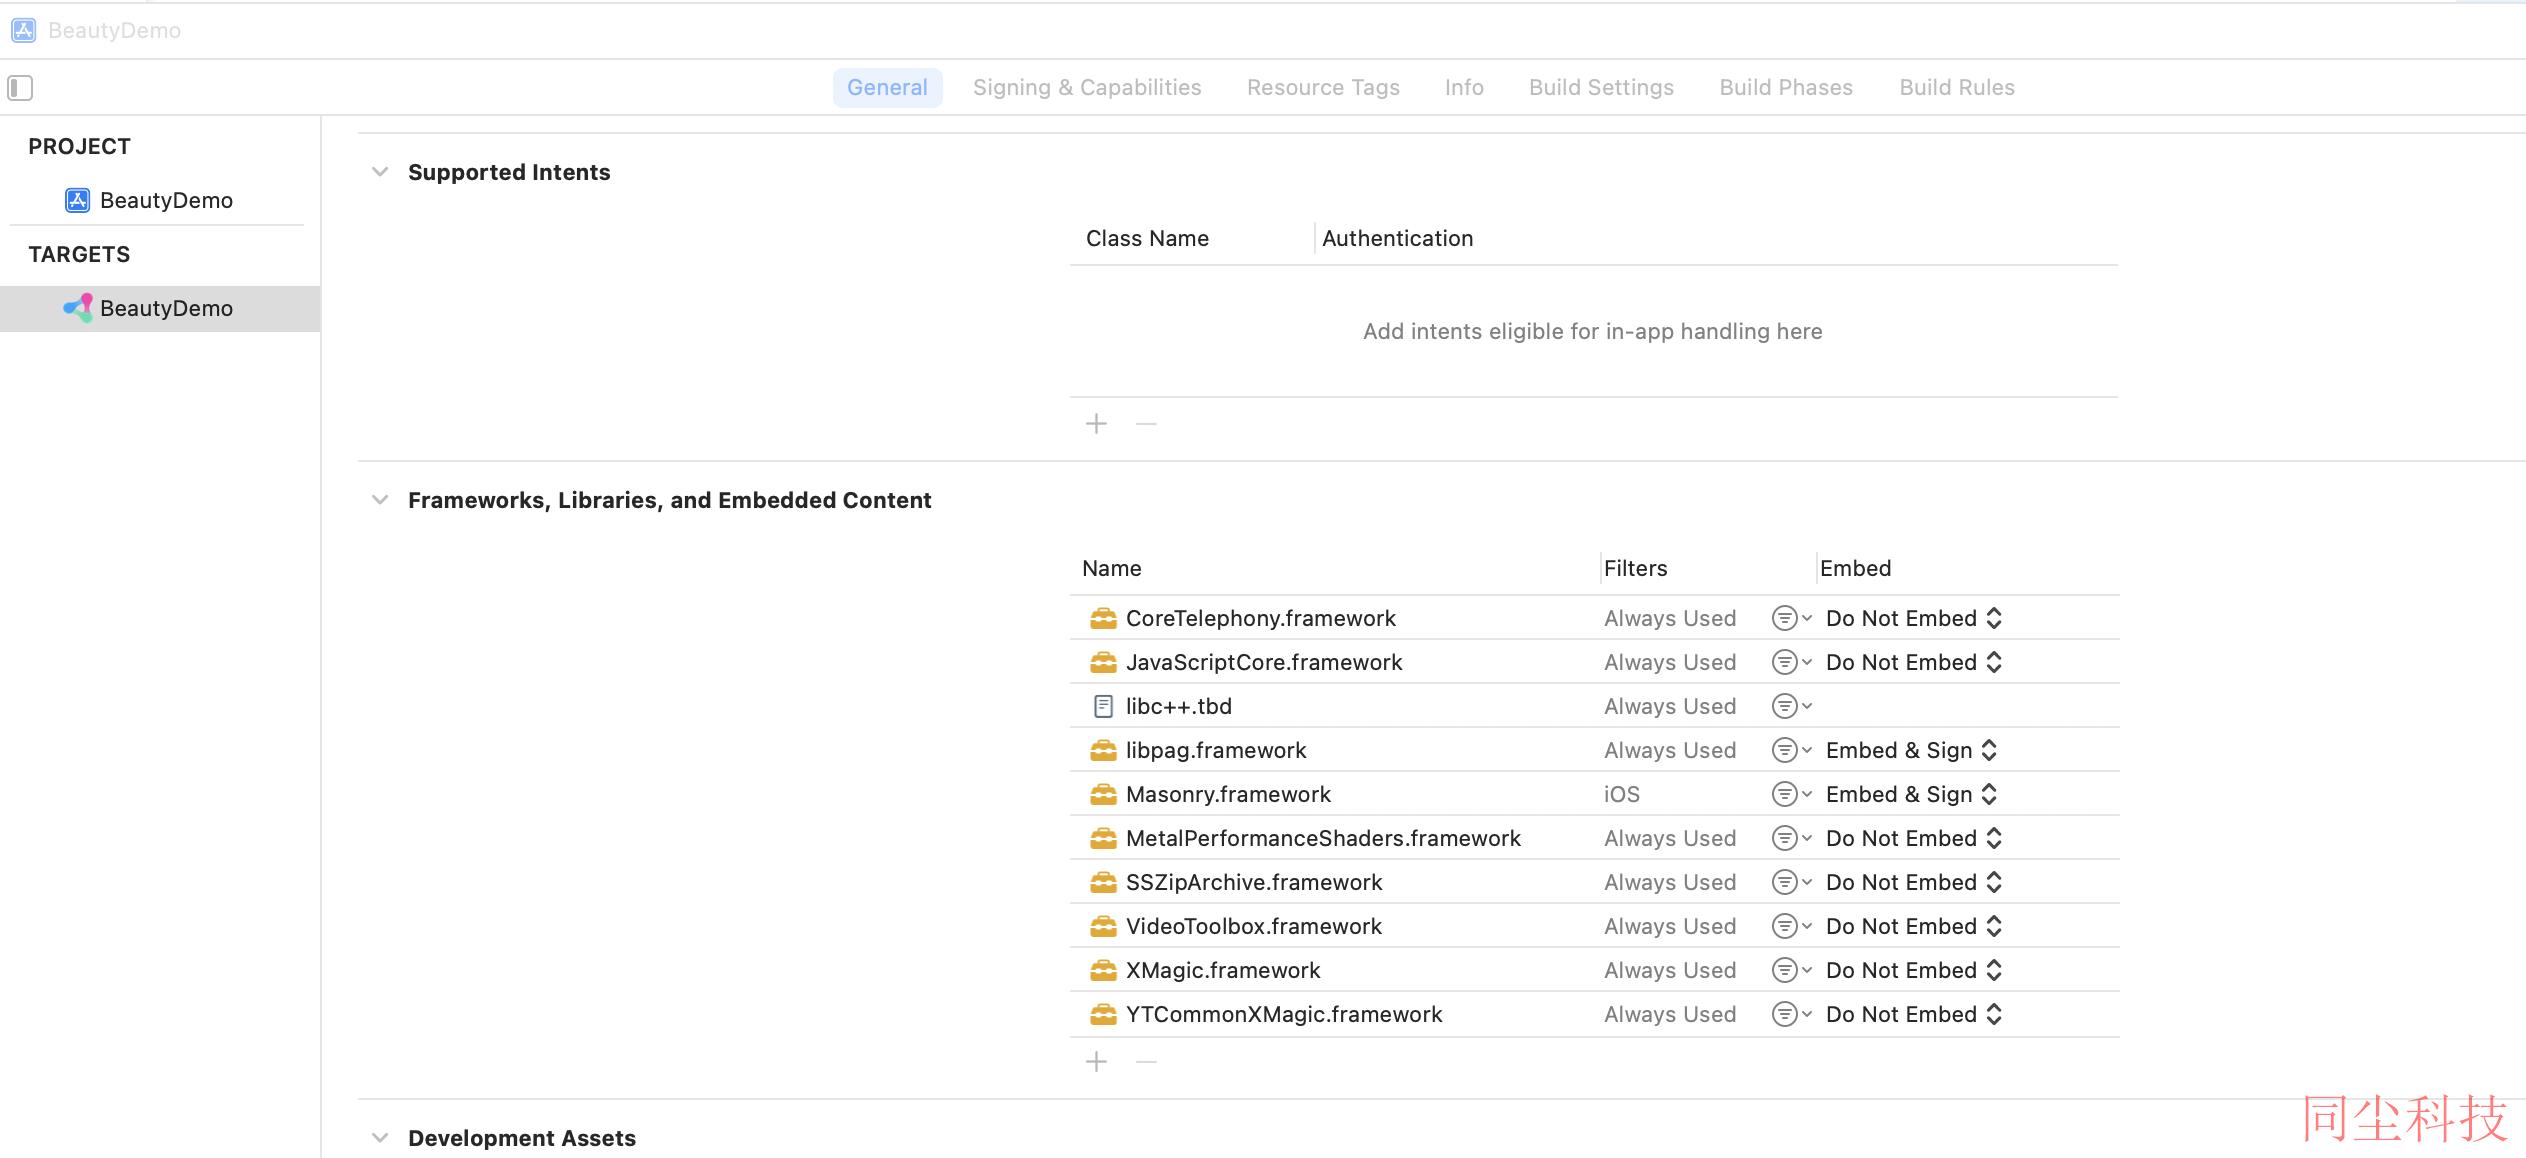
Task: Click the Masonry.framework toolbox icon
Action: (1103, 794)
